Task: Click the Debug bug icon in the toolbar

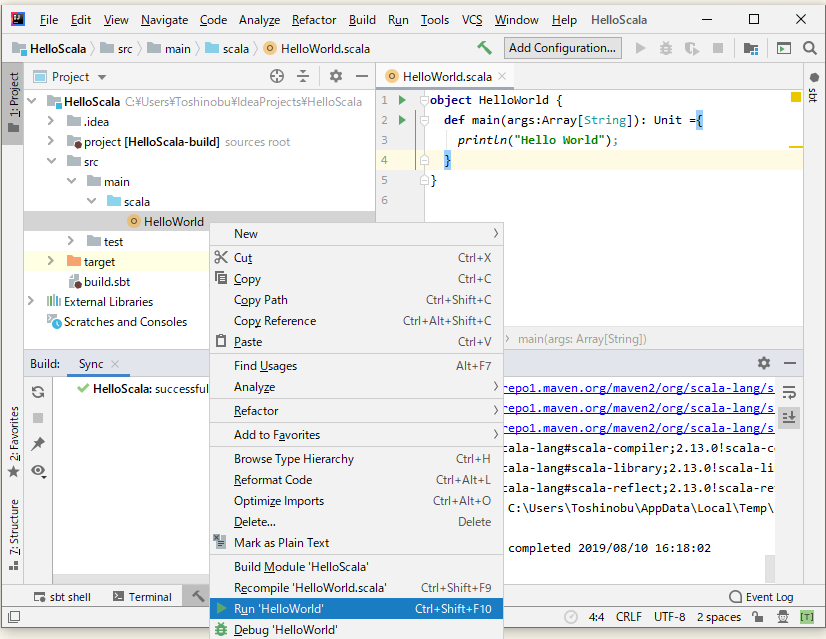Action: pos(666,48)
